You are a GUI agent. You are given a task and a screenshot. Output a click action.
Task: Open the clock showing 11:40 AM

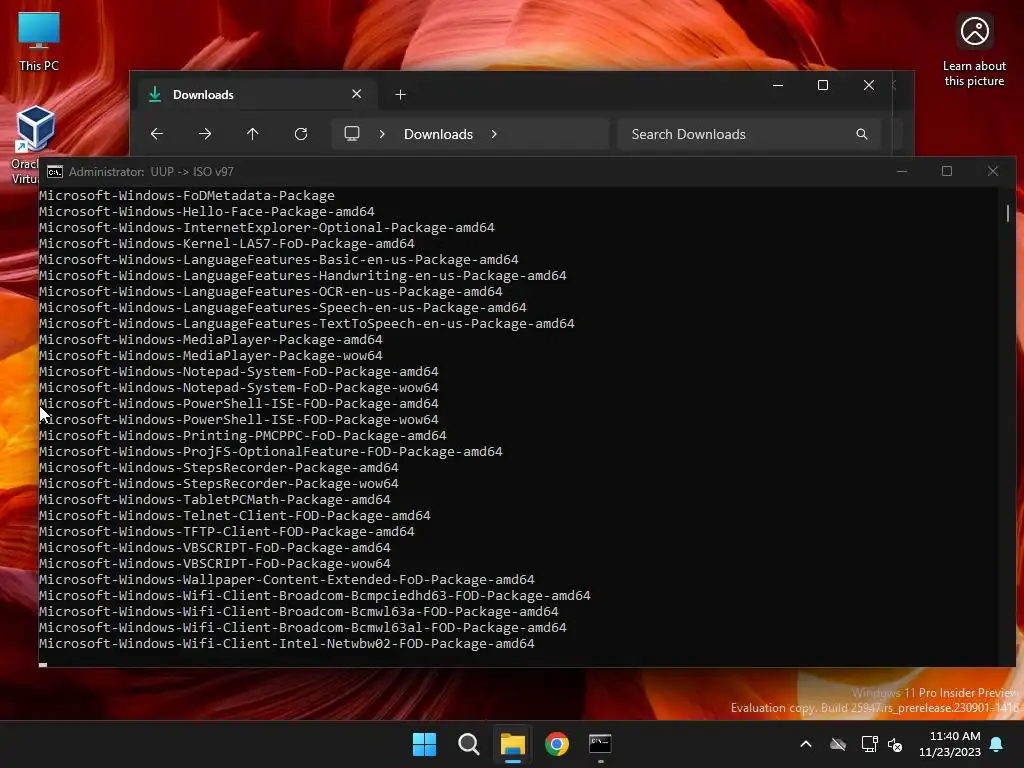point(950,744)
